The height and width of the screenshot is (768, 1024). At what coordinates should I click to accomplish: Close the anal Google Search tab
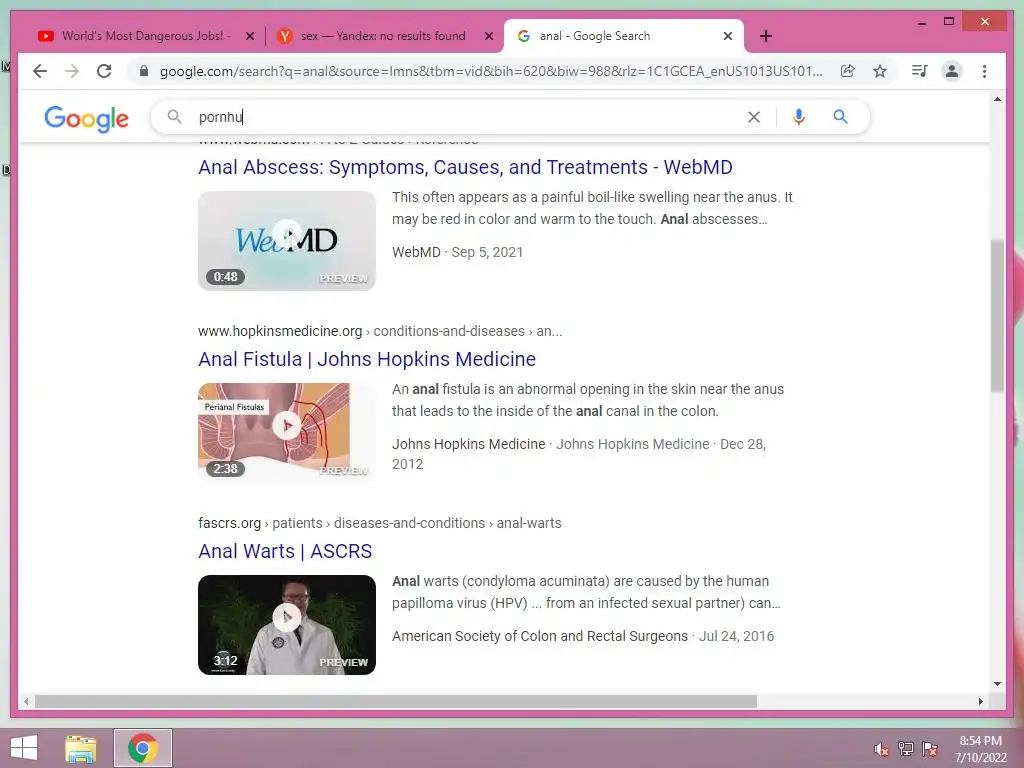tap(728, 36)
